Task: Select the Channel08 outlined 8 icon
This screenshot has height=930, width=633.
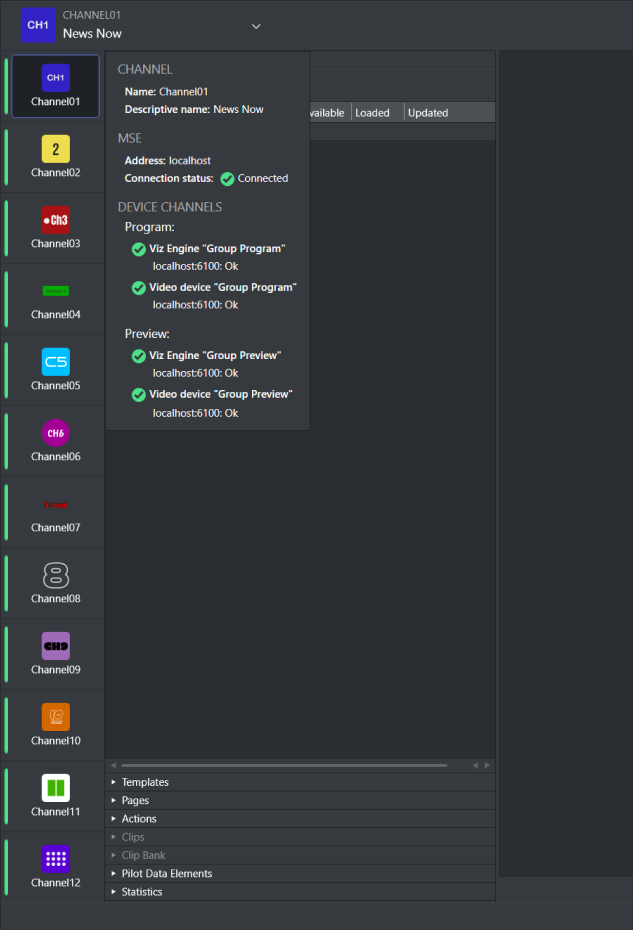Action: click(55, 575)
